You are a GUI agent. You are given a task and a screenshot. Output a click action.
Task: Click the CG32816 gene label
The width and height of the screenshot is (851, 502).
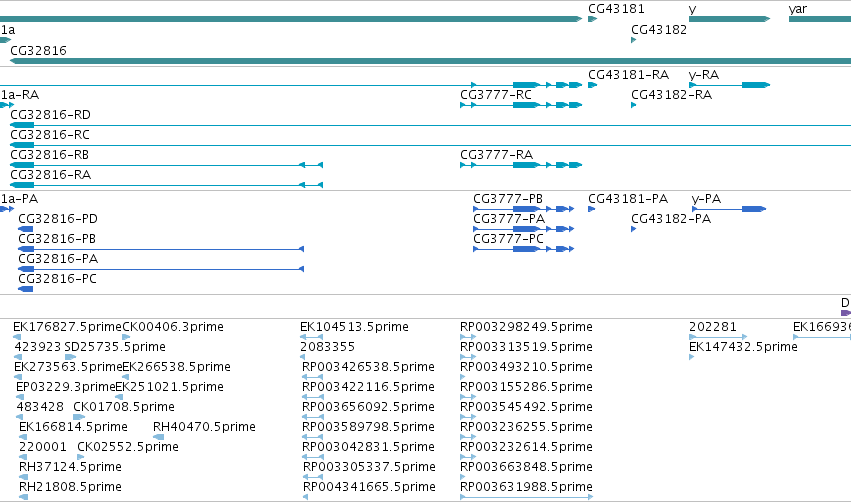coord(39,50)
